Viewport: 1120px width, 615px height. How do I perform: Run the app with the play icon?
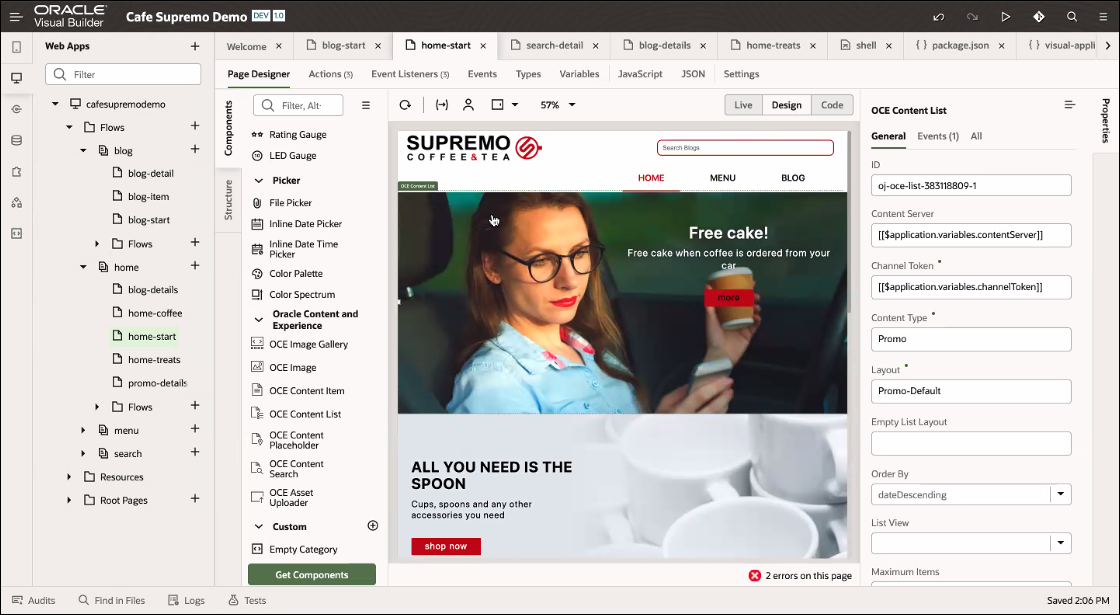(x=1006, y=16)
